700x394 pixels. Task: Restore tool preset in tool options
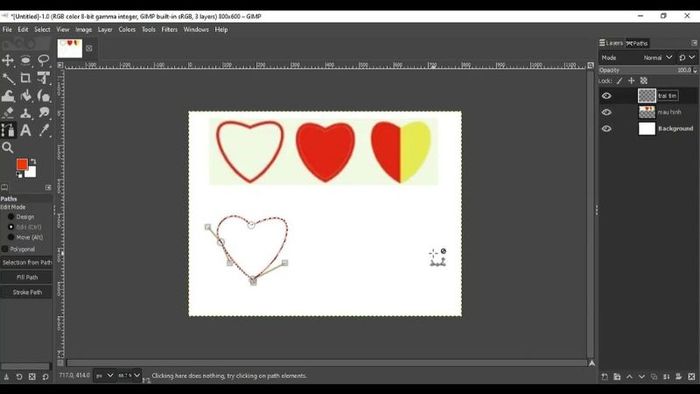click(x=19, y=377)
